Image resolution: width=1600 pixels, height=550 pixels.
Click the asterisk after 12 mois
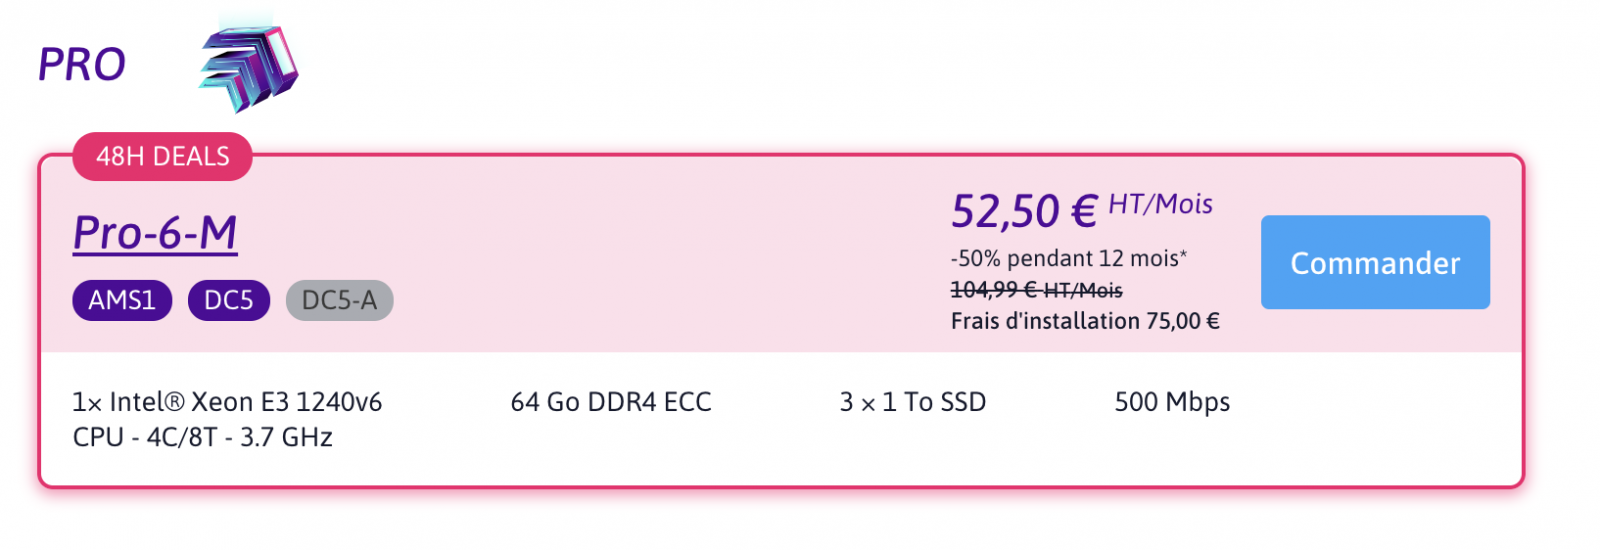(x=1184, y=253)
